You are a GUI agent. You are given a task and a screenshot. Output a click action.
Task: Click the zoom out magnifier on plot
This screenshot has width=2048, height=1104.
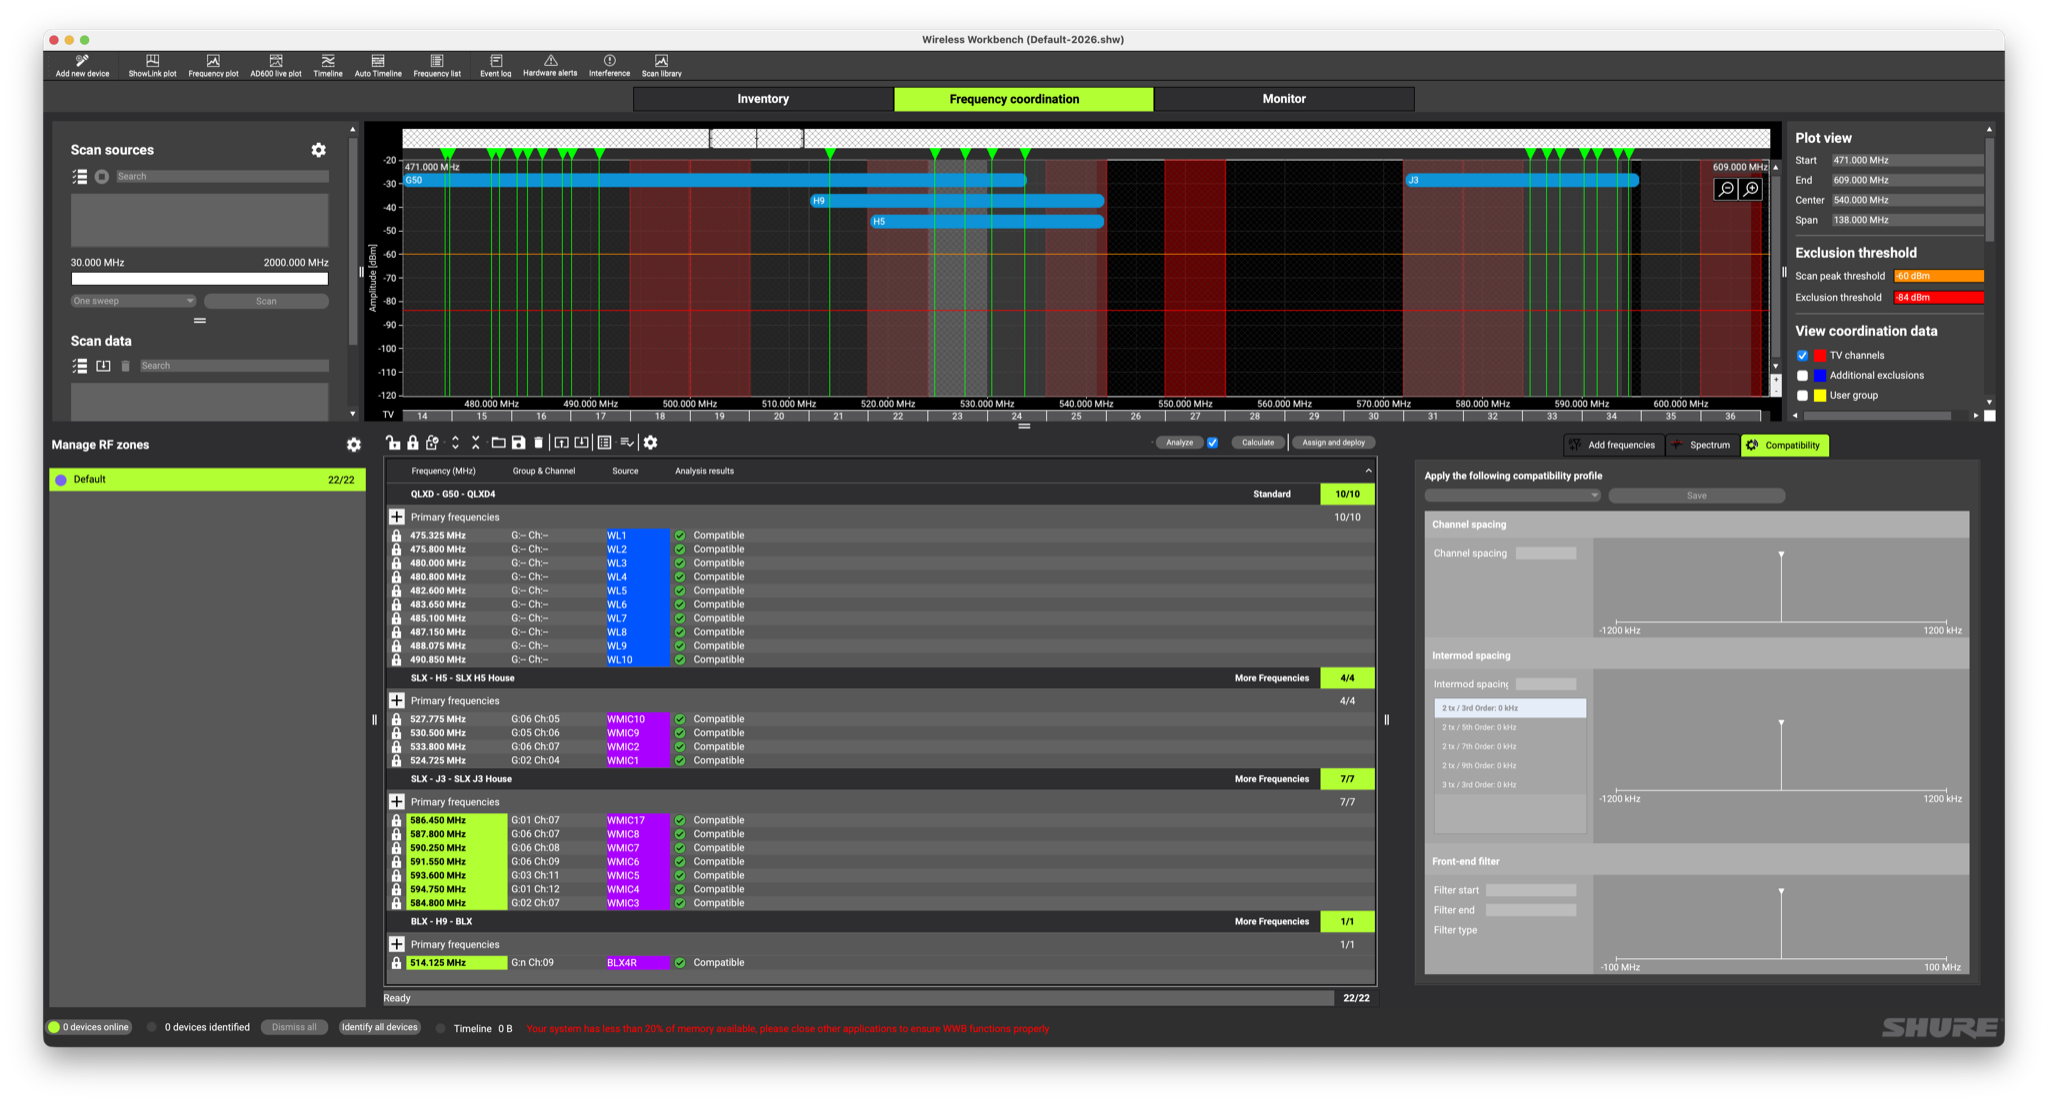tap(1725, 189)
